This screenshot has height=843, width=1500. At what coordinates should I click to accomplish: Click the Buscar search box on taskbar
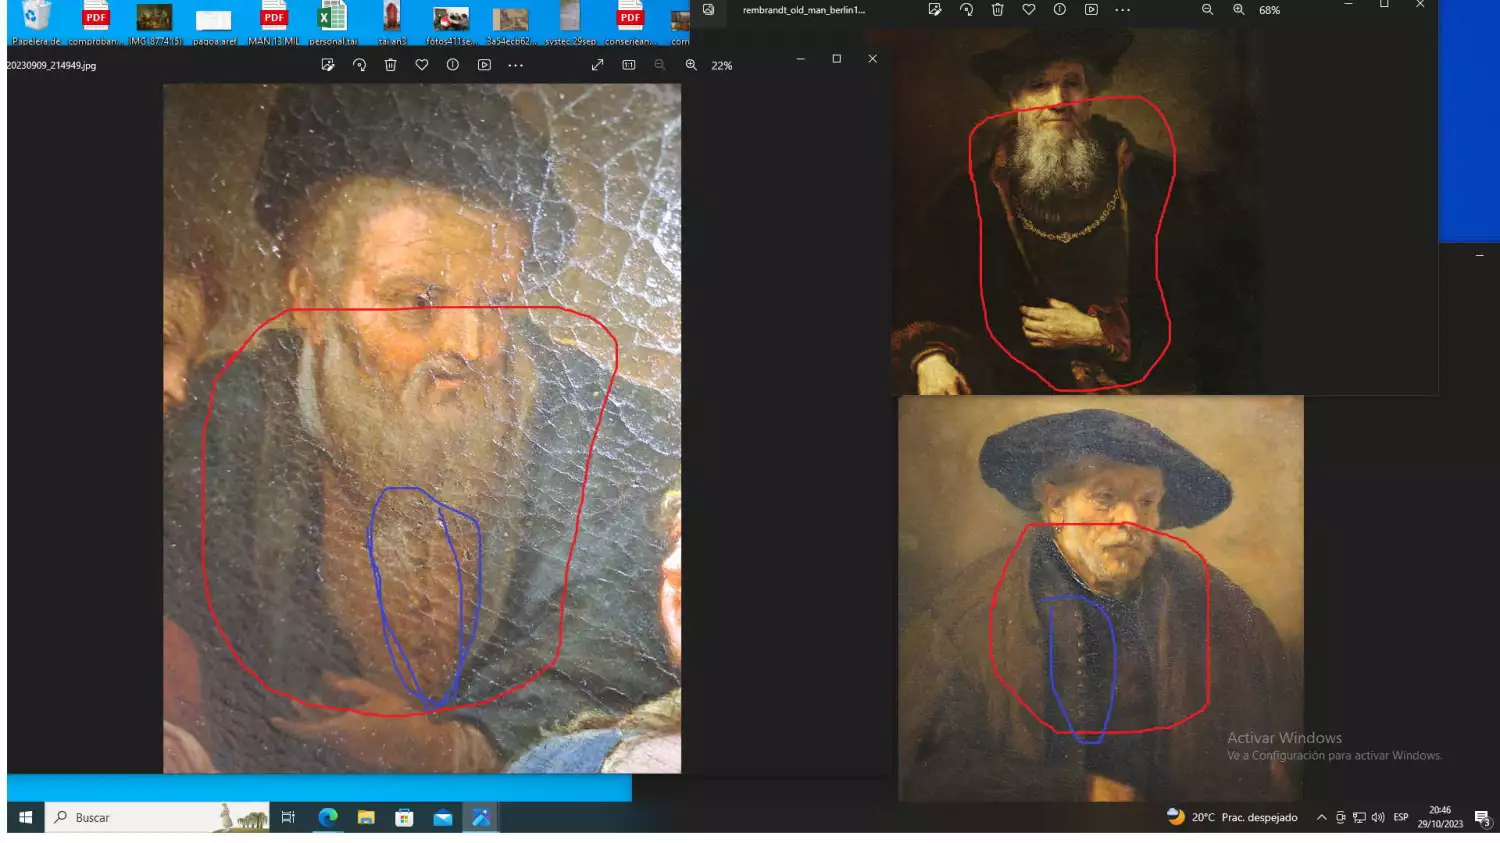click(x=158, y=817)
